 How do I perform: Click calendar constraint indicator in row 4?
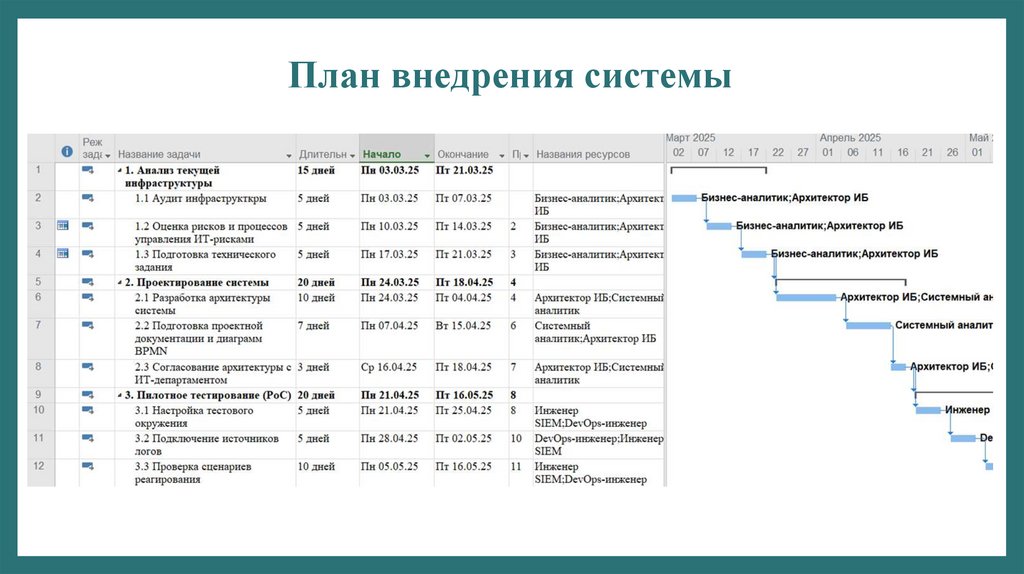coord(63,253)
